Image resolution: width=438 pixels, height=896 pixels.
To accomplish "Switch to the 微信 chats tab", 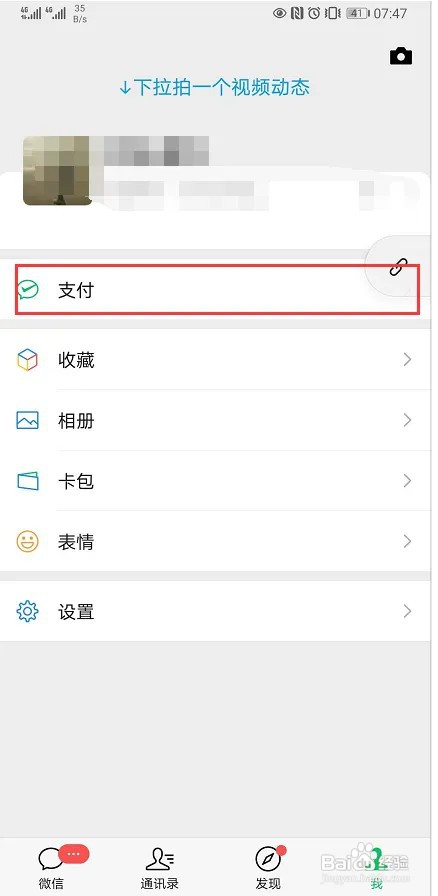I will click(51, 867).
